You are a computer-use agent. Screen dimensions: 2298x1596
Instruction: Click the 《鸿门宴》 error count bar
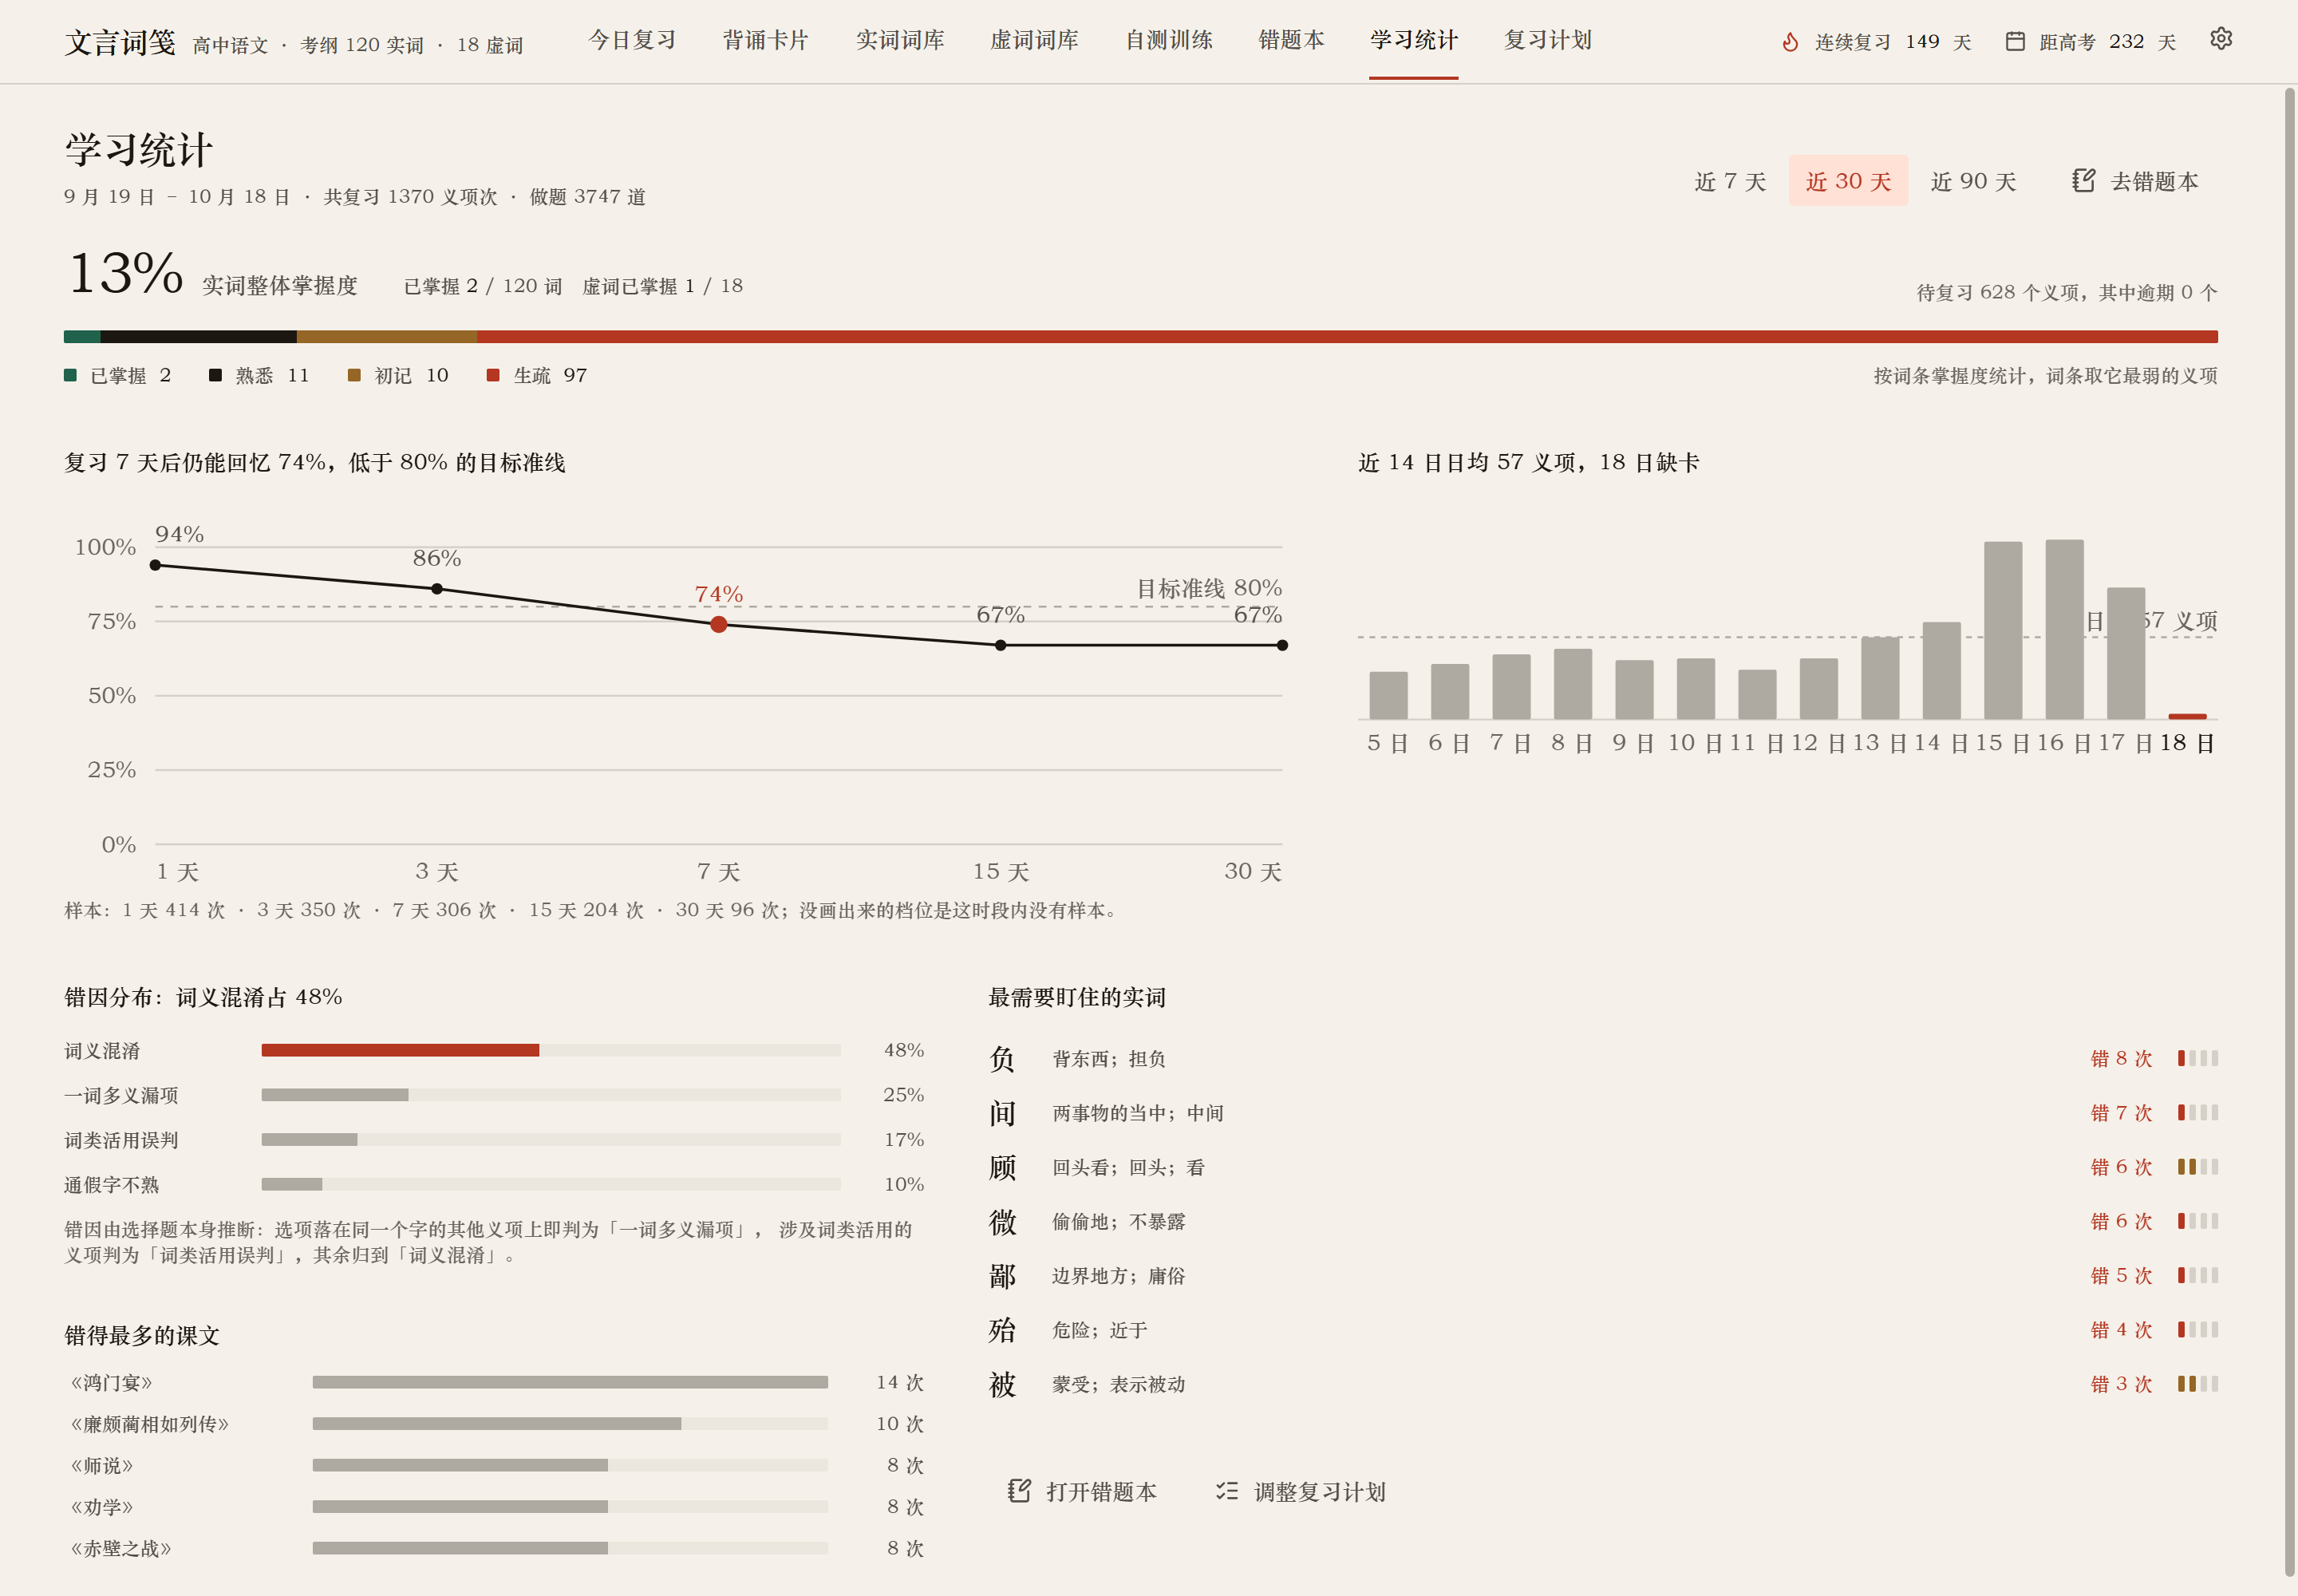pos(570,1382)
